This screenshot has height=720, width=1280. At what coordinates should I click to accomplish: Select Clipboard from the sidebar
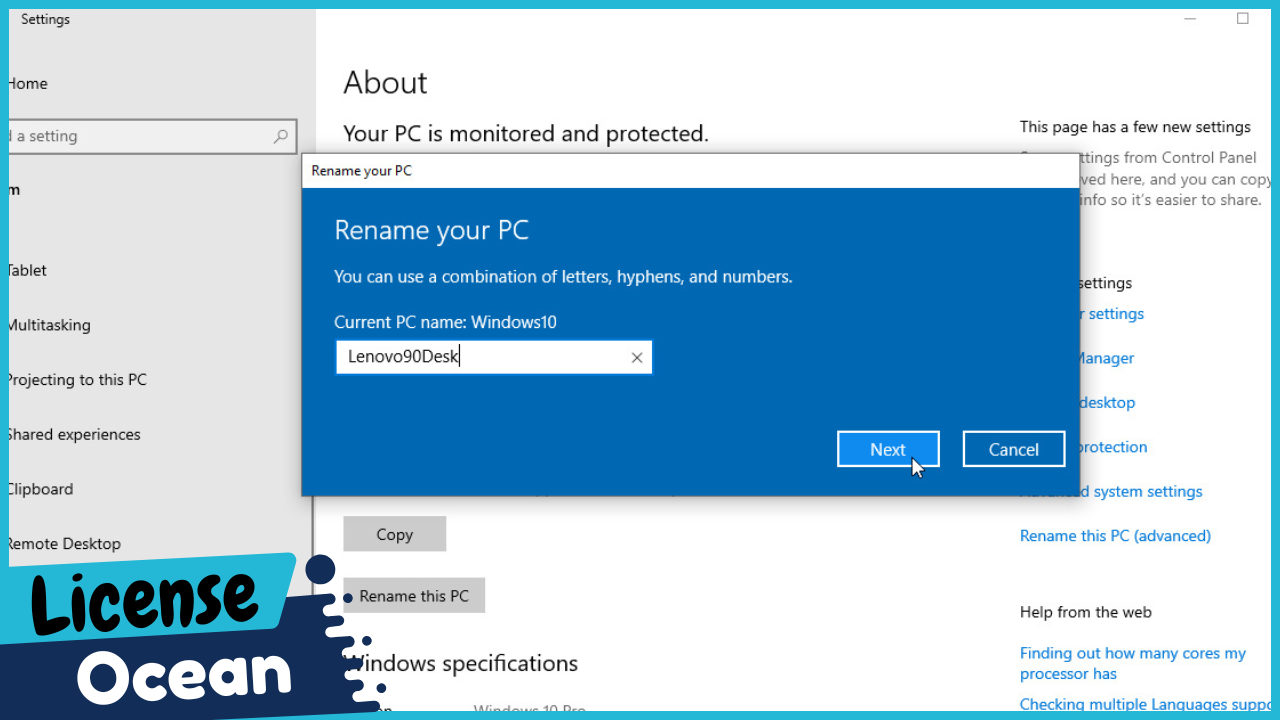40,488
